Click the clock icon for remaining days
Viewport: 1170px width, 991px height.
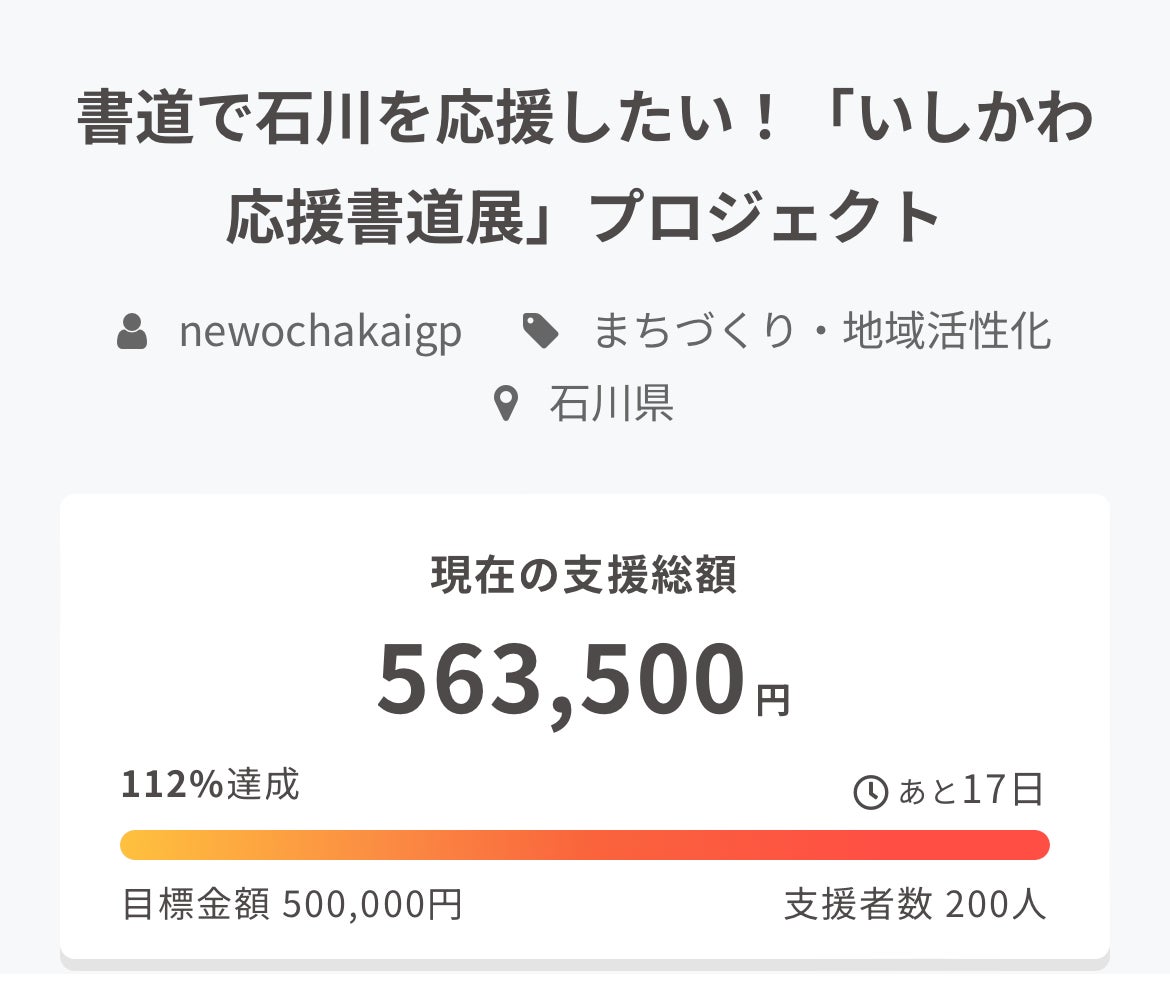pyautogui.click(x=870, y=792)
